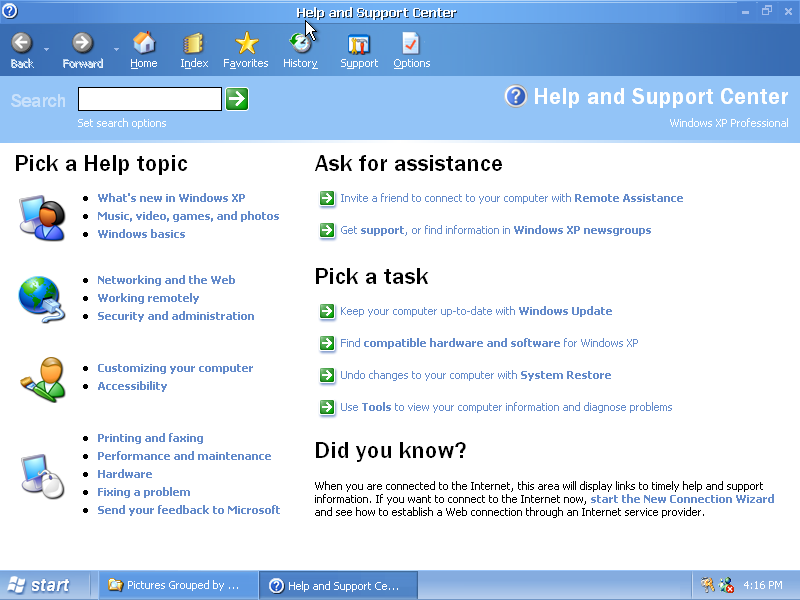Open the Back history dropdown arrow
The image size is (800, 600).
(x=46, y=49)
